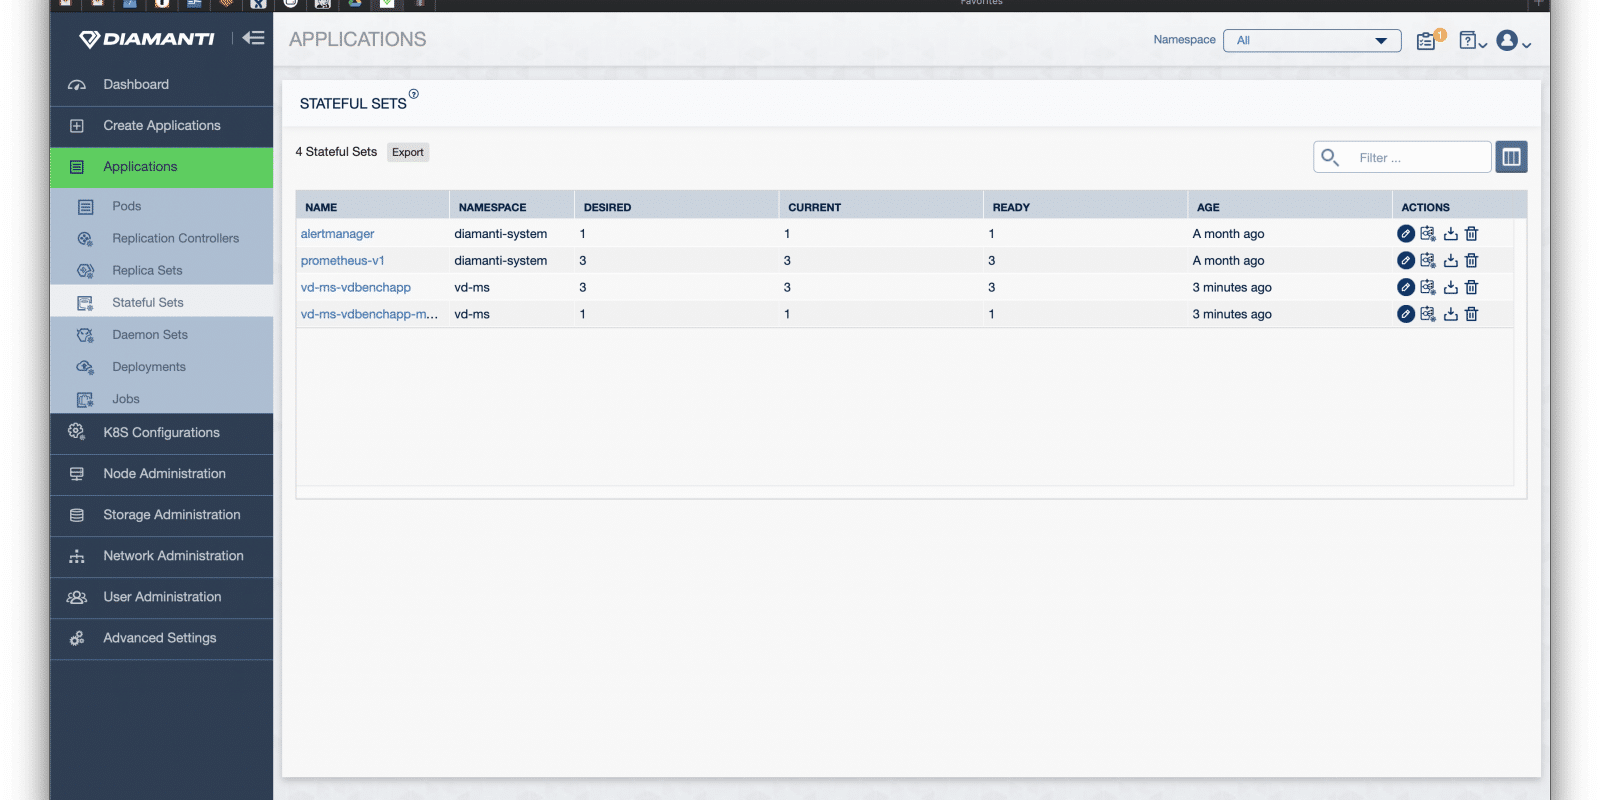
Task: Delete alertmanager with the trash icon
Action: (1471, 234)
